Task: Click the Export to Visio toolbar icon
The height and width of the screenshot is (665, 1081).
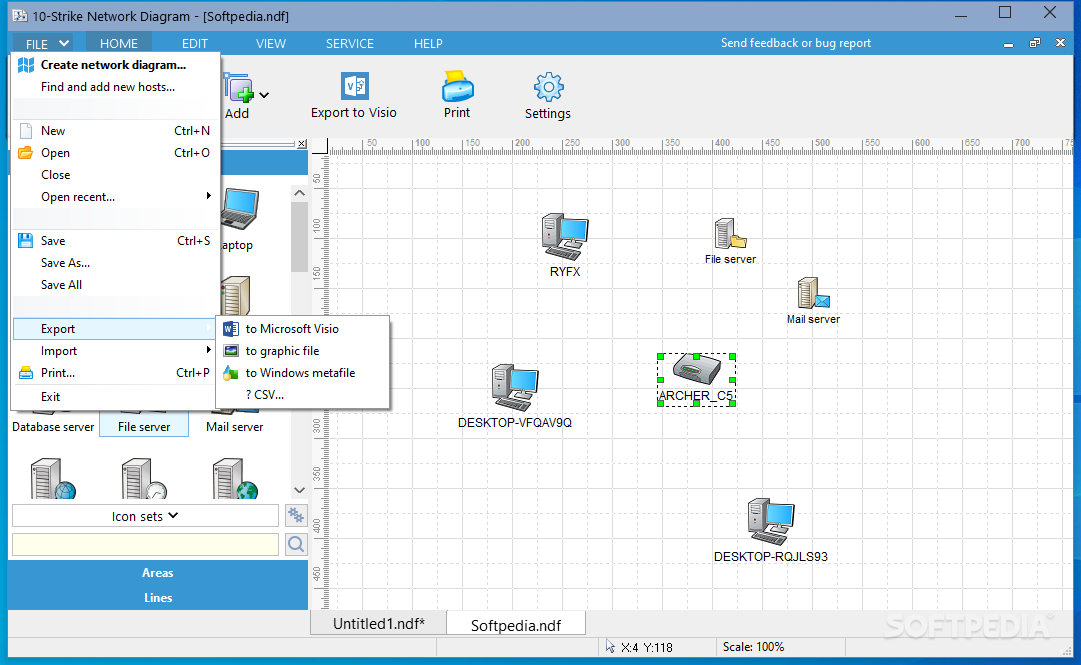Action: click(x=355, y=87)
